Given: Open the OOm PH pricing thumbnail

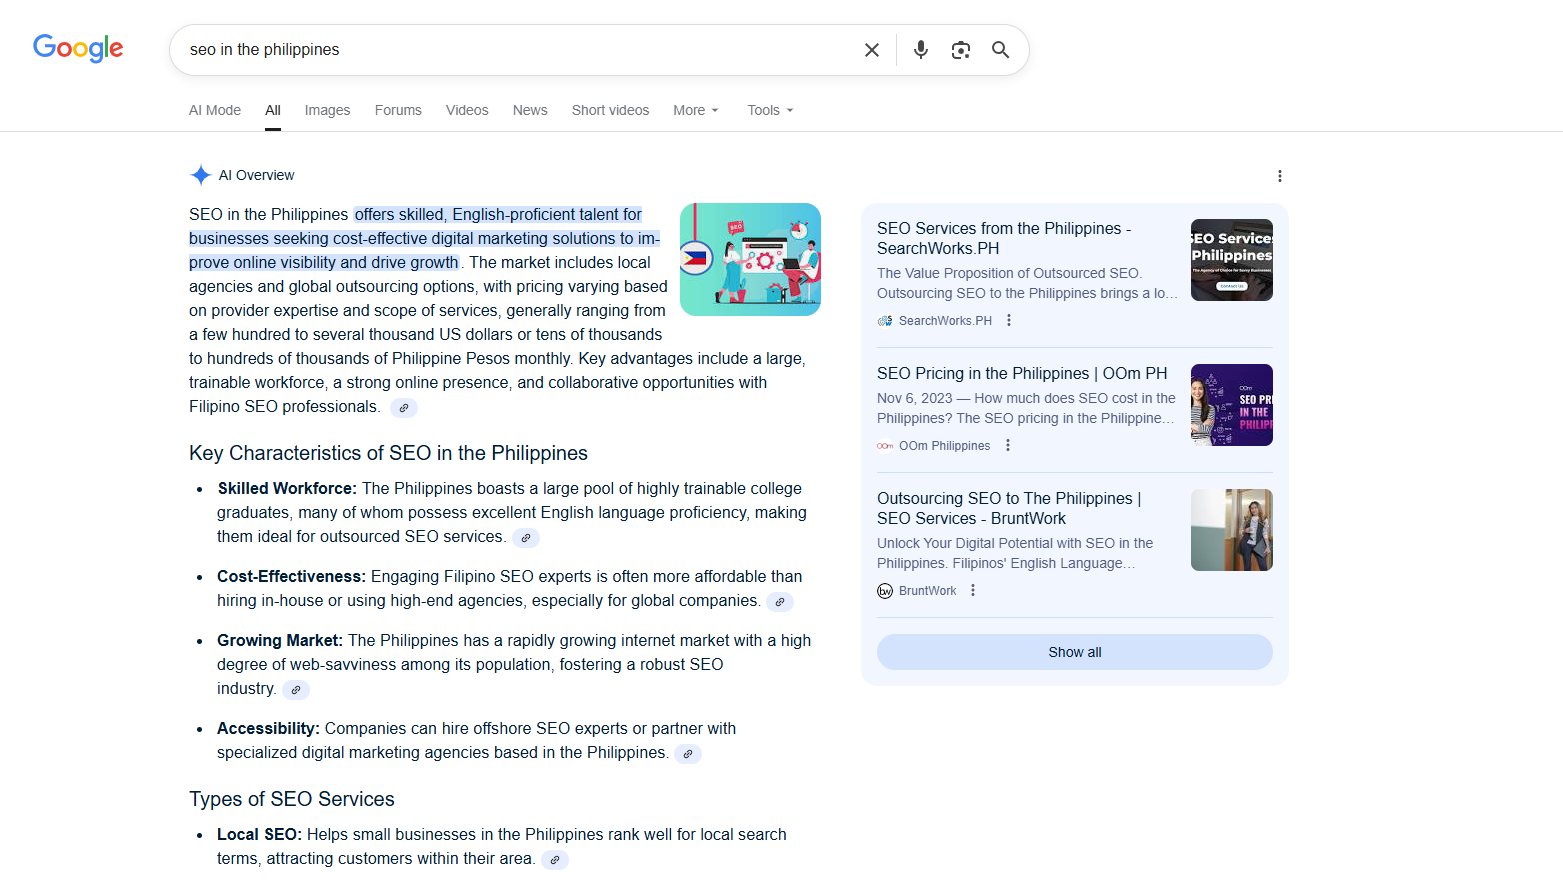Looking at the screenshot, I should (1232, 405).
